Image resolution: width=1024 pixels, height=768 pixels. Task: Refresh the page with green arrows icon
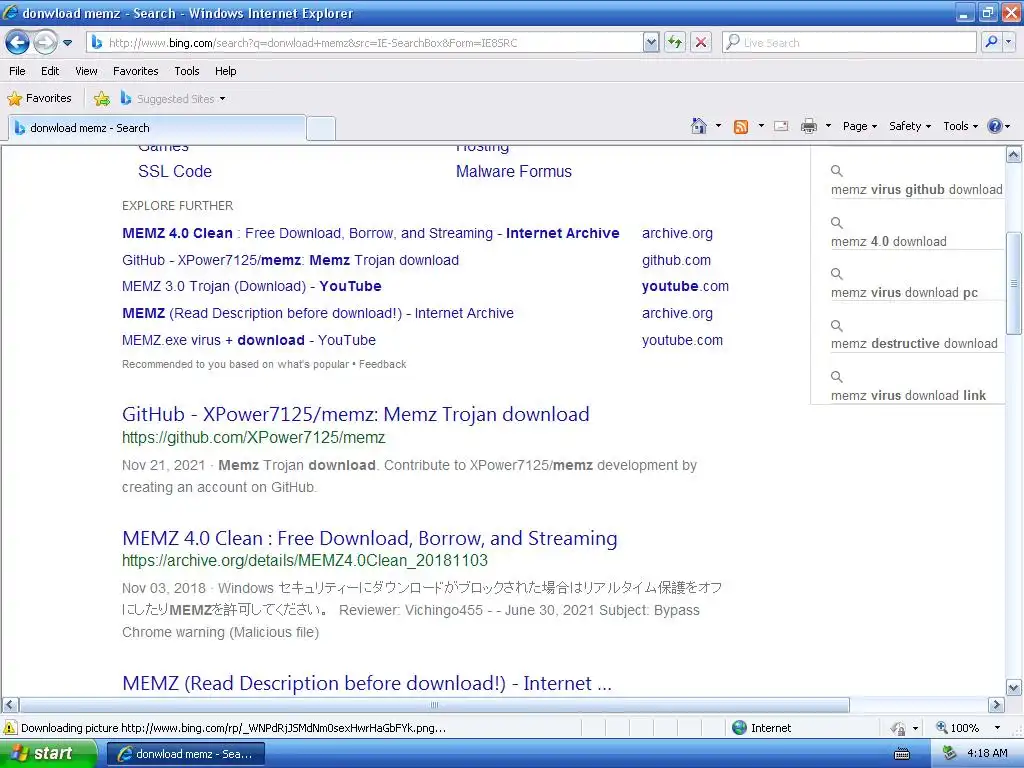click(675, 43)
